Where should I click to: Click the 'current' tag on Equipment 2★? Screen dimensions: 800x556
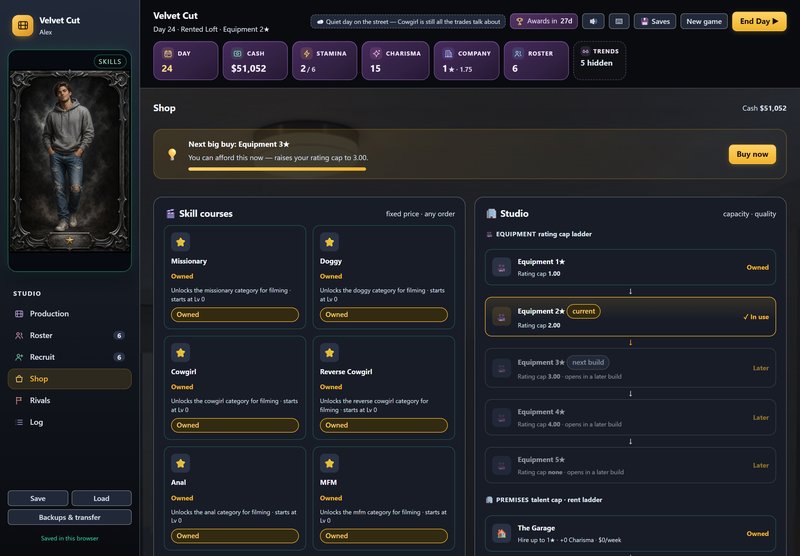coord(584,311)
